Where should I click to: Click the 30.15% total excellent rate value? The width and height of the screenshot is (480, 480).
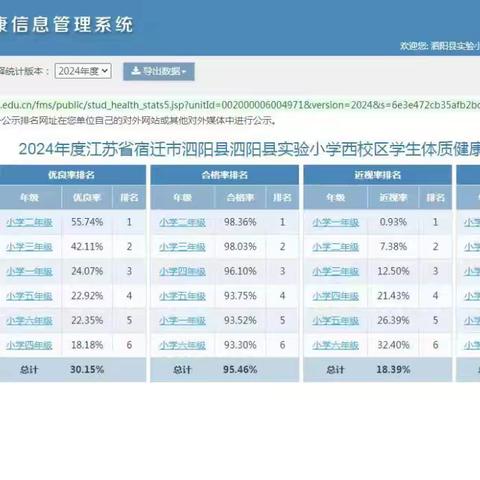[x=87, y=370]
